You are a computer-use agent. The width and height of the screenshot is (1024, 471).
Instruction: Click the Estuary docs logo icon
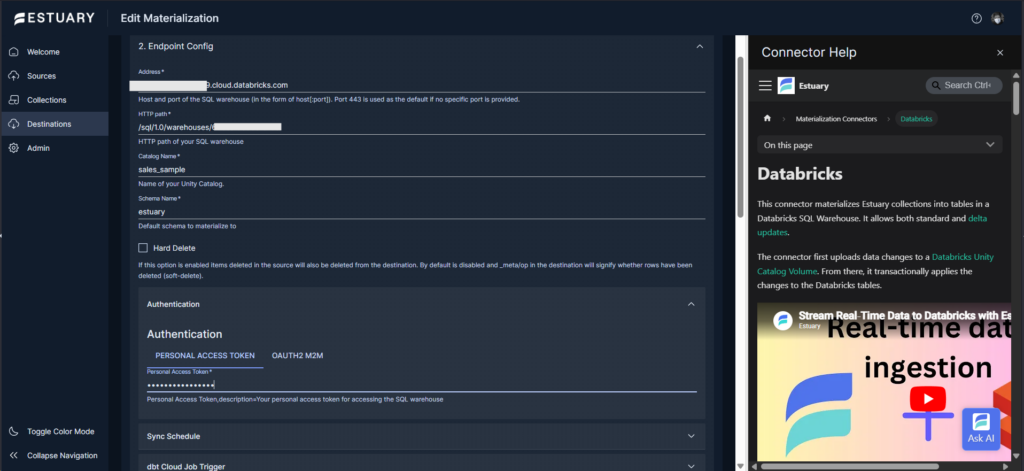[x=786, y=86]
